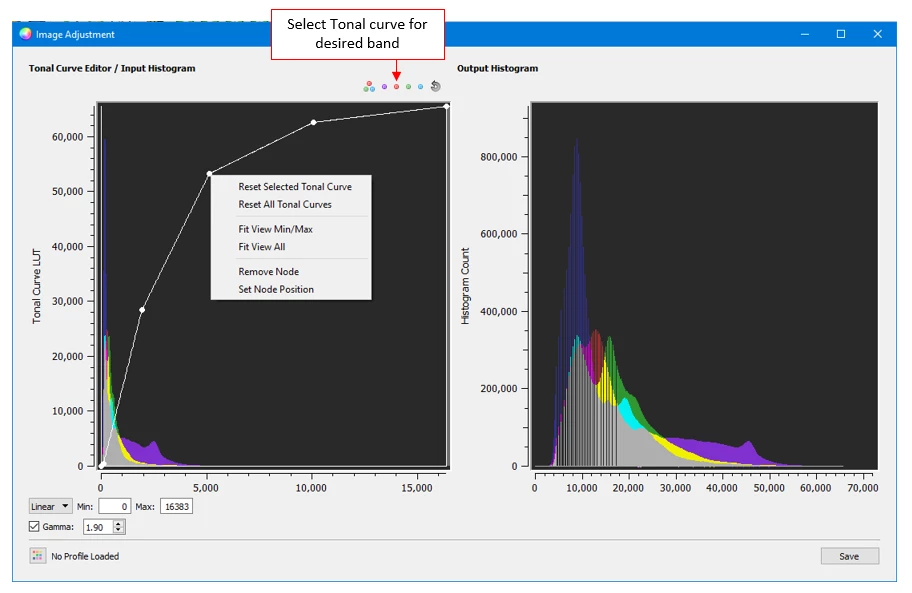Select Fit View All menu entry

[x=261, y=247]
